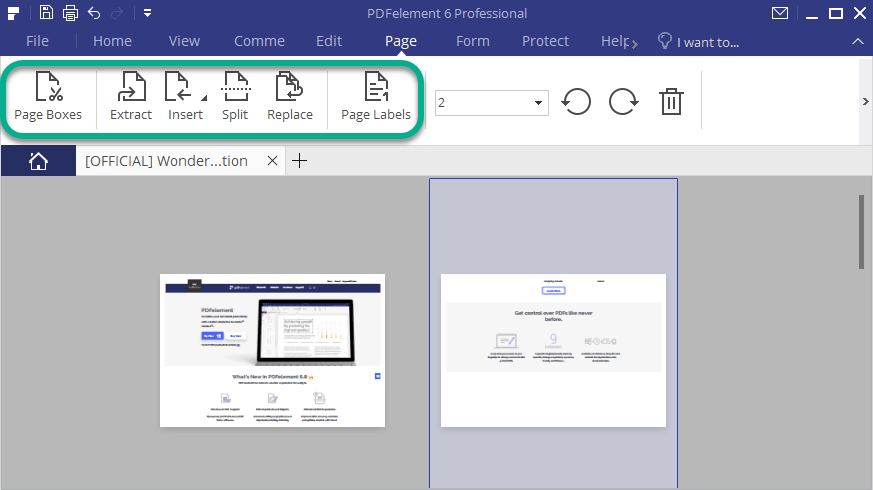Switch to the Edit tab
The height and width of the screenshot is (490, 873).
point(329,41)
